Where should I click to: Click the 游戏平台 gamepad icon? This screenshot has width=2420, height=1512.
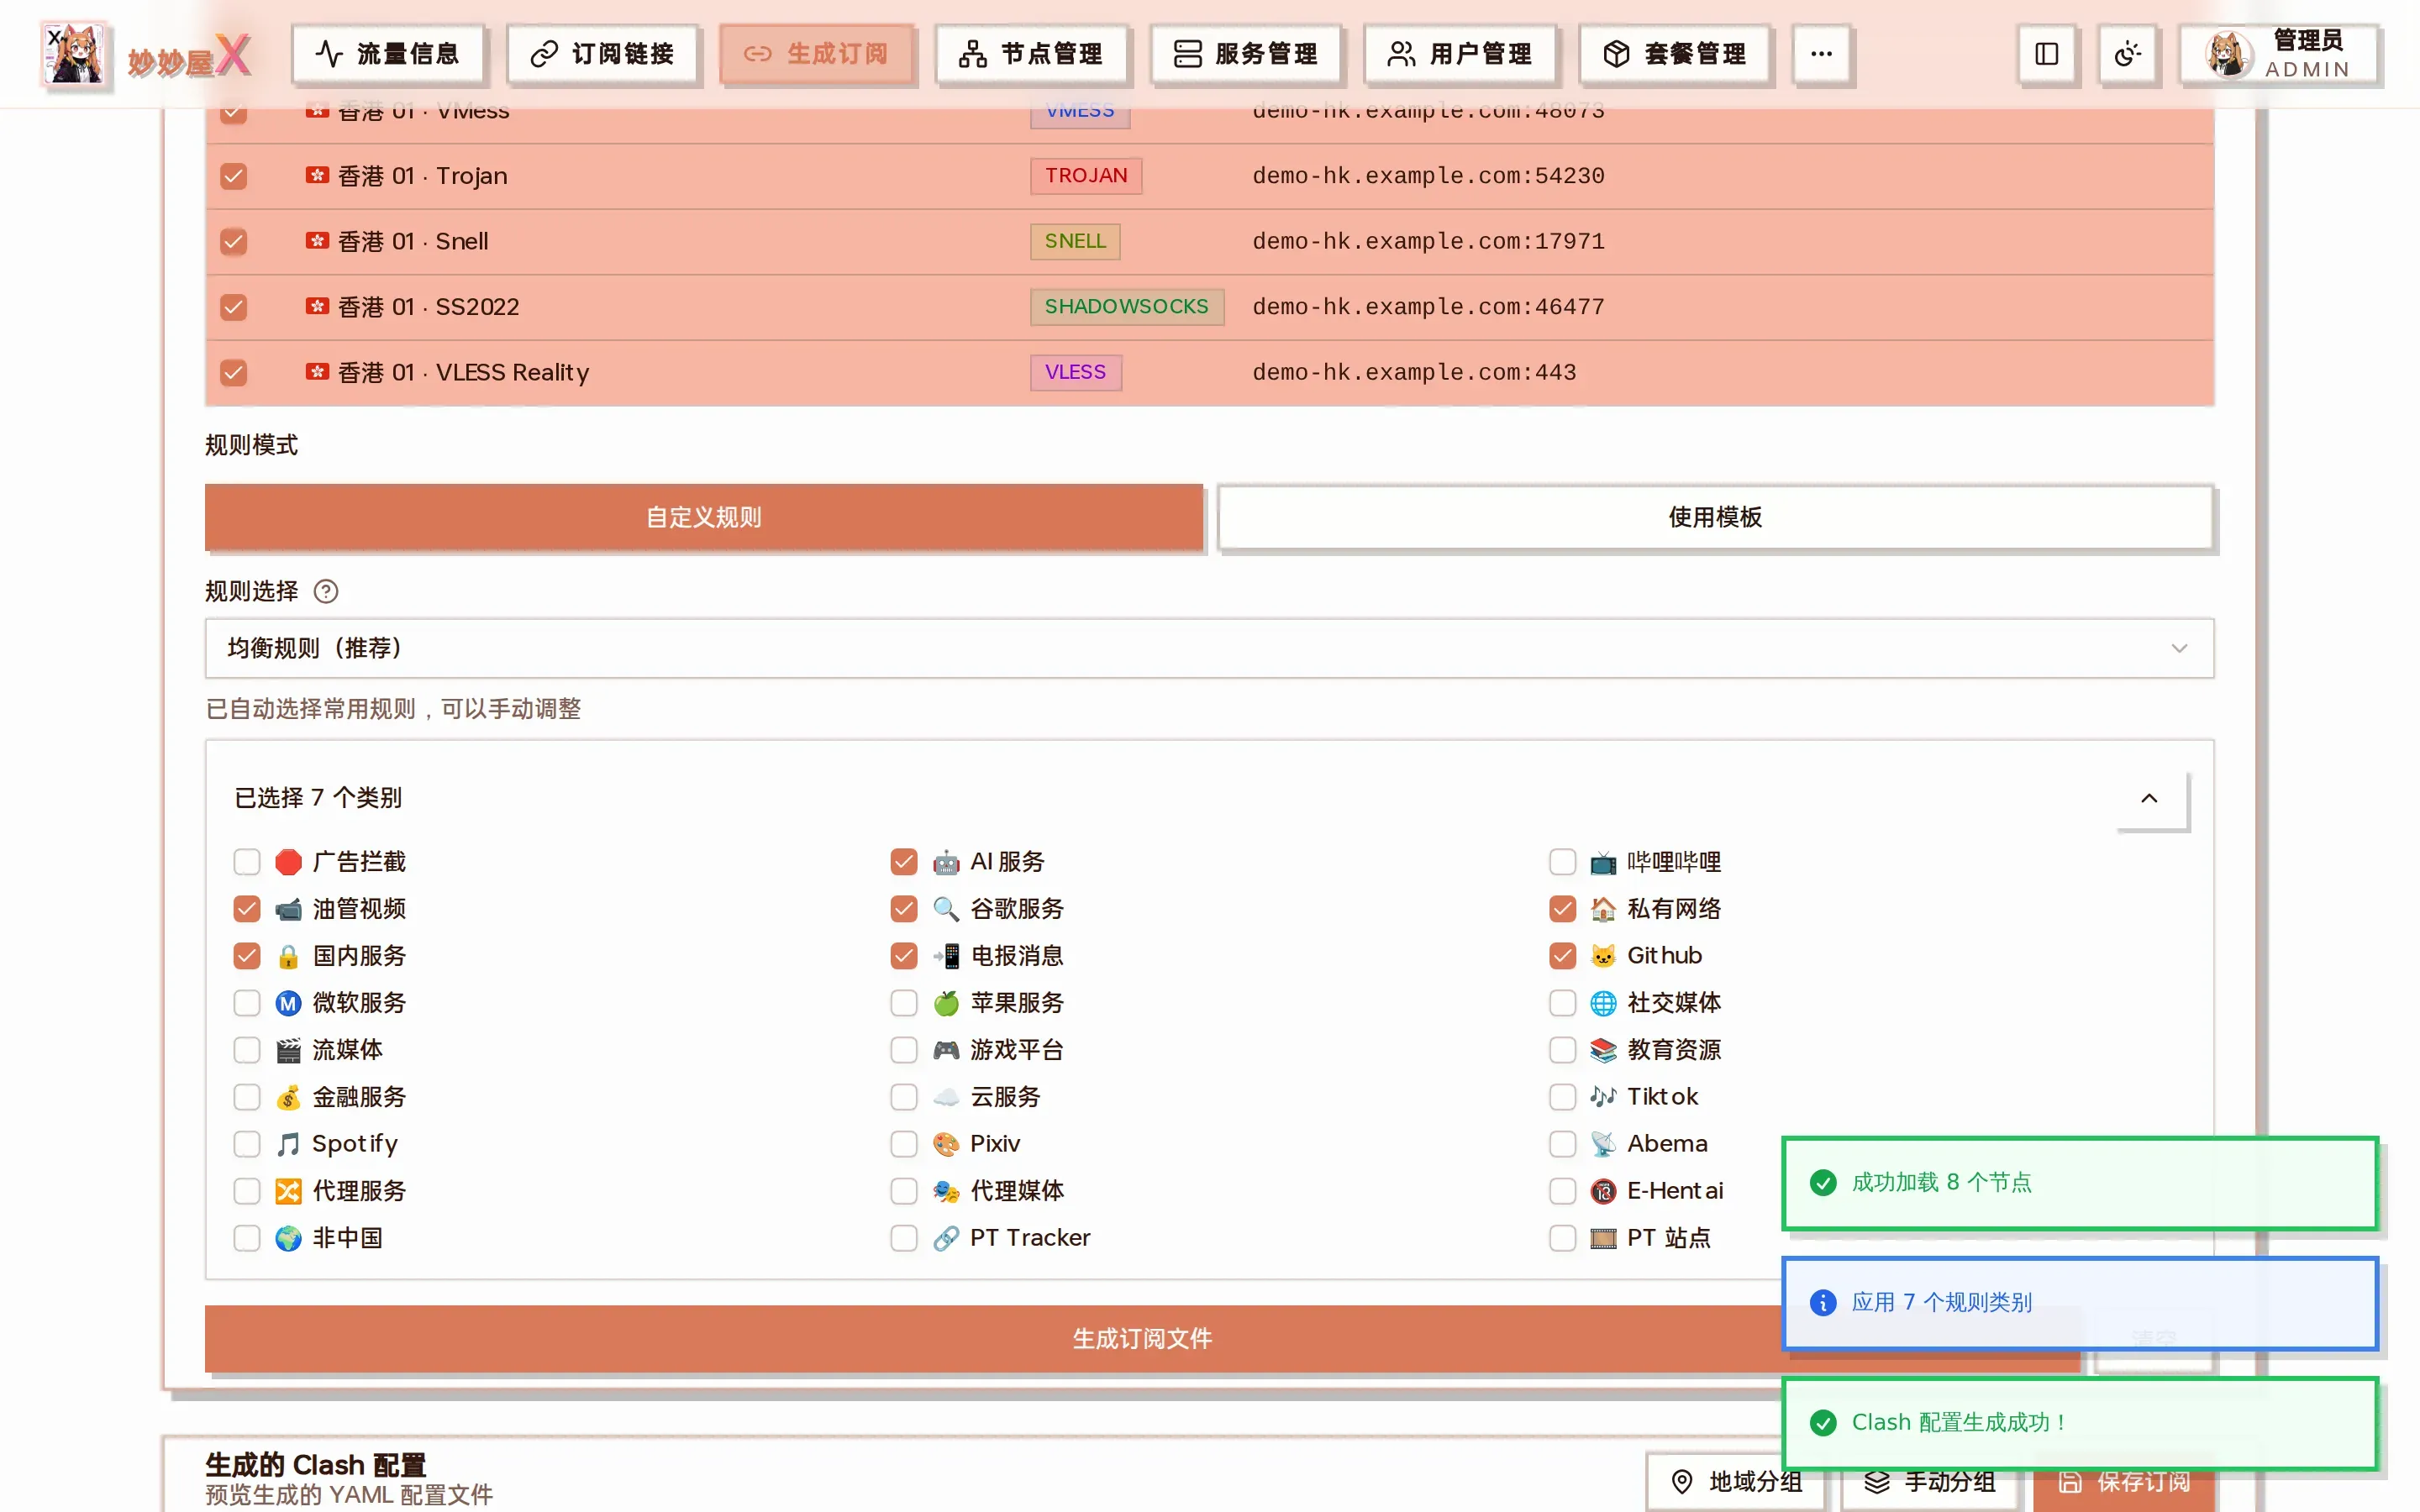click(946, 1049)
